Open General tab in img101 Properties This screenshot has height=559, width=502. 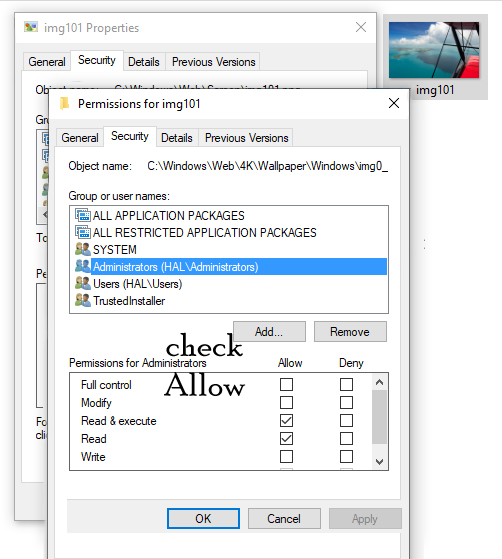tap(47, 62)
